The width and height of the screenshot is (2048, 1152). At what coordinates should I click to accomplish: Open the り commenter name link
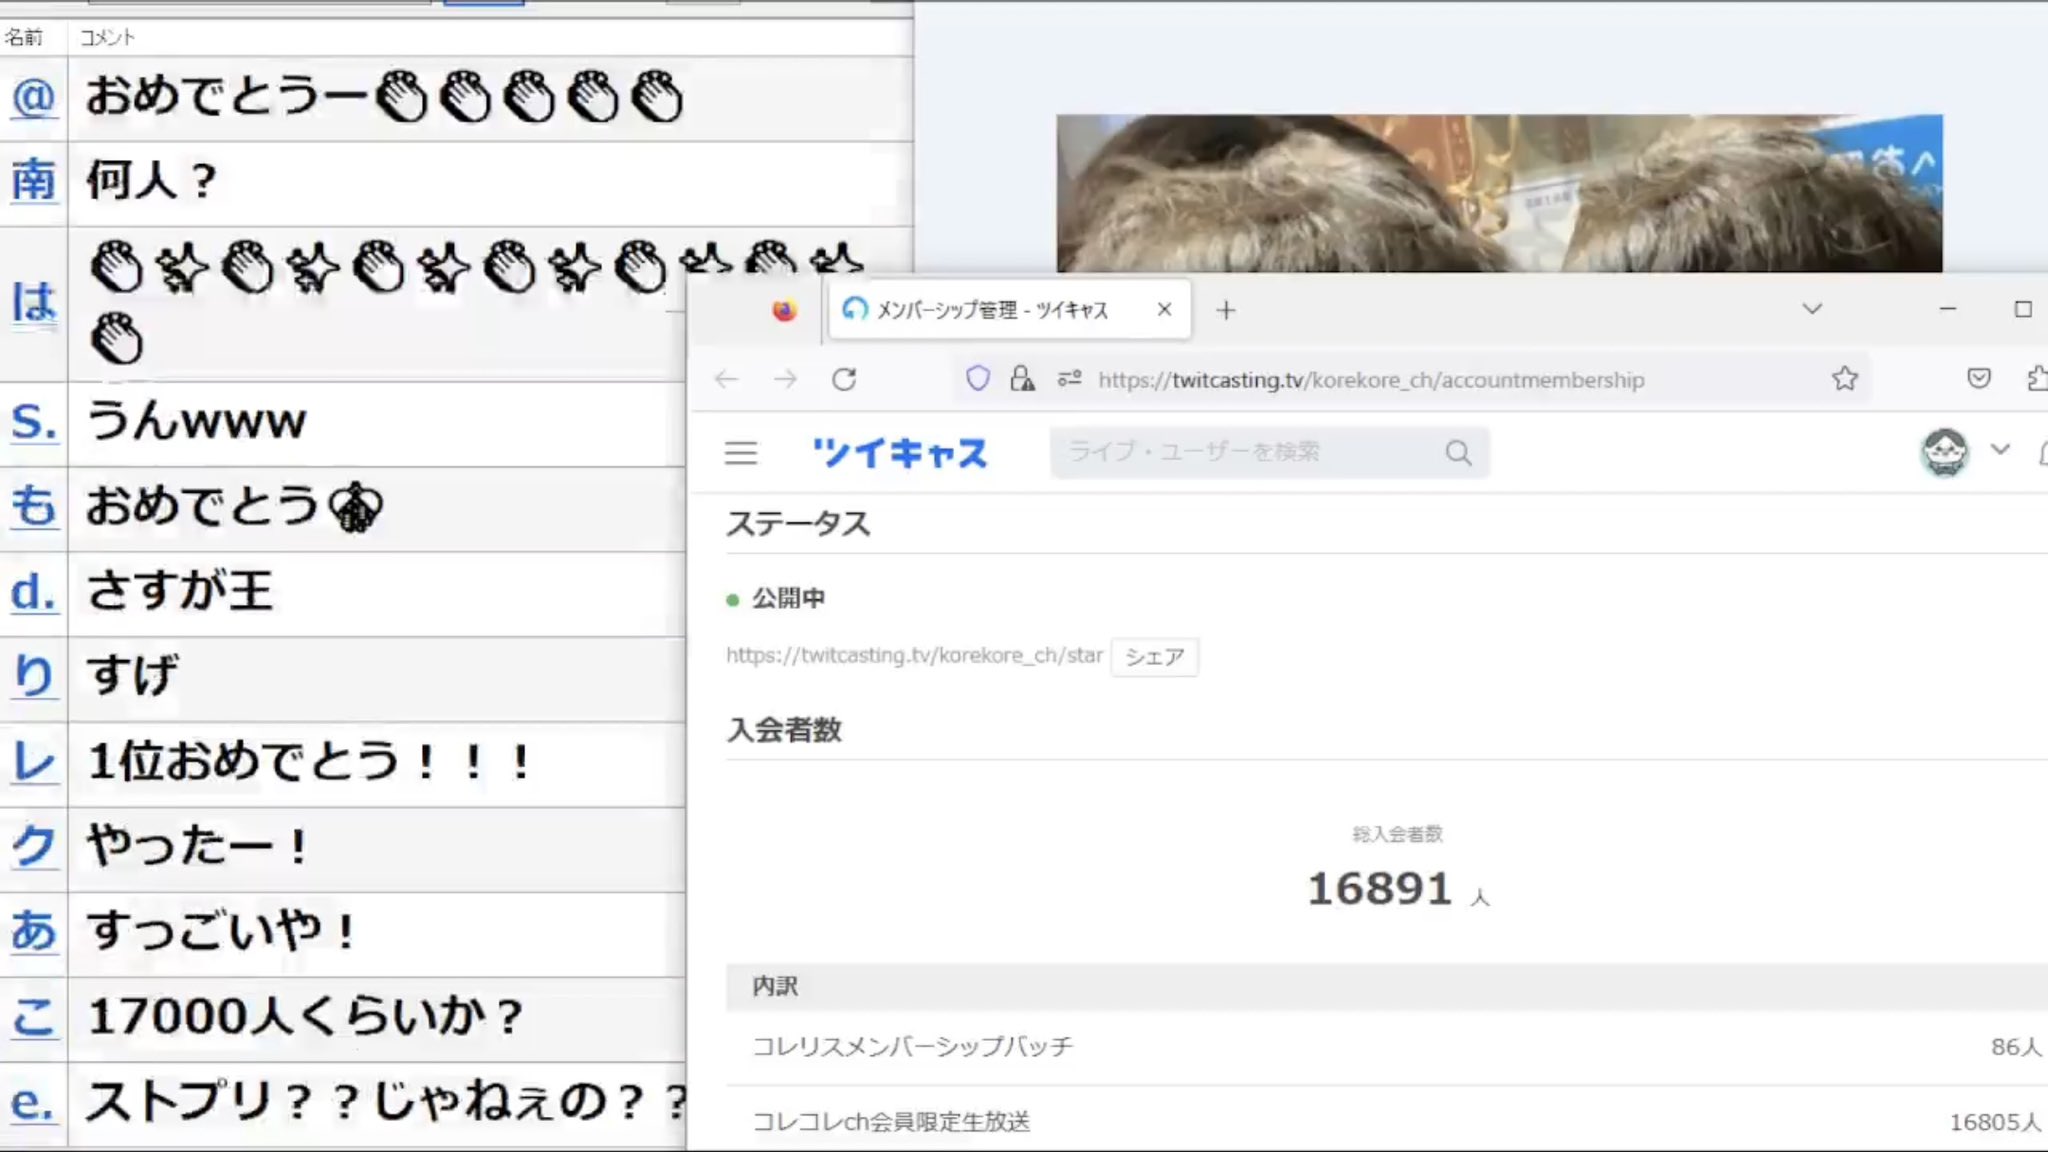pos(33,676)
